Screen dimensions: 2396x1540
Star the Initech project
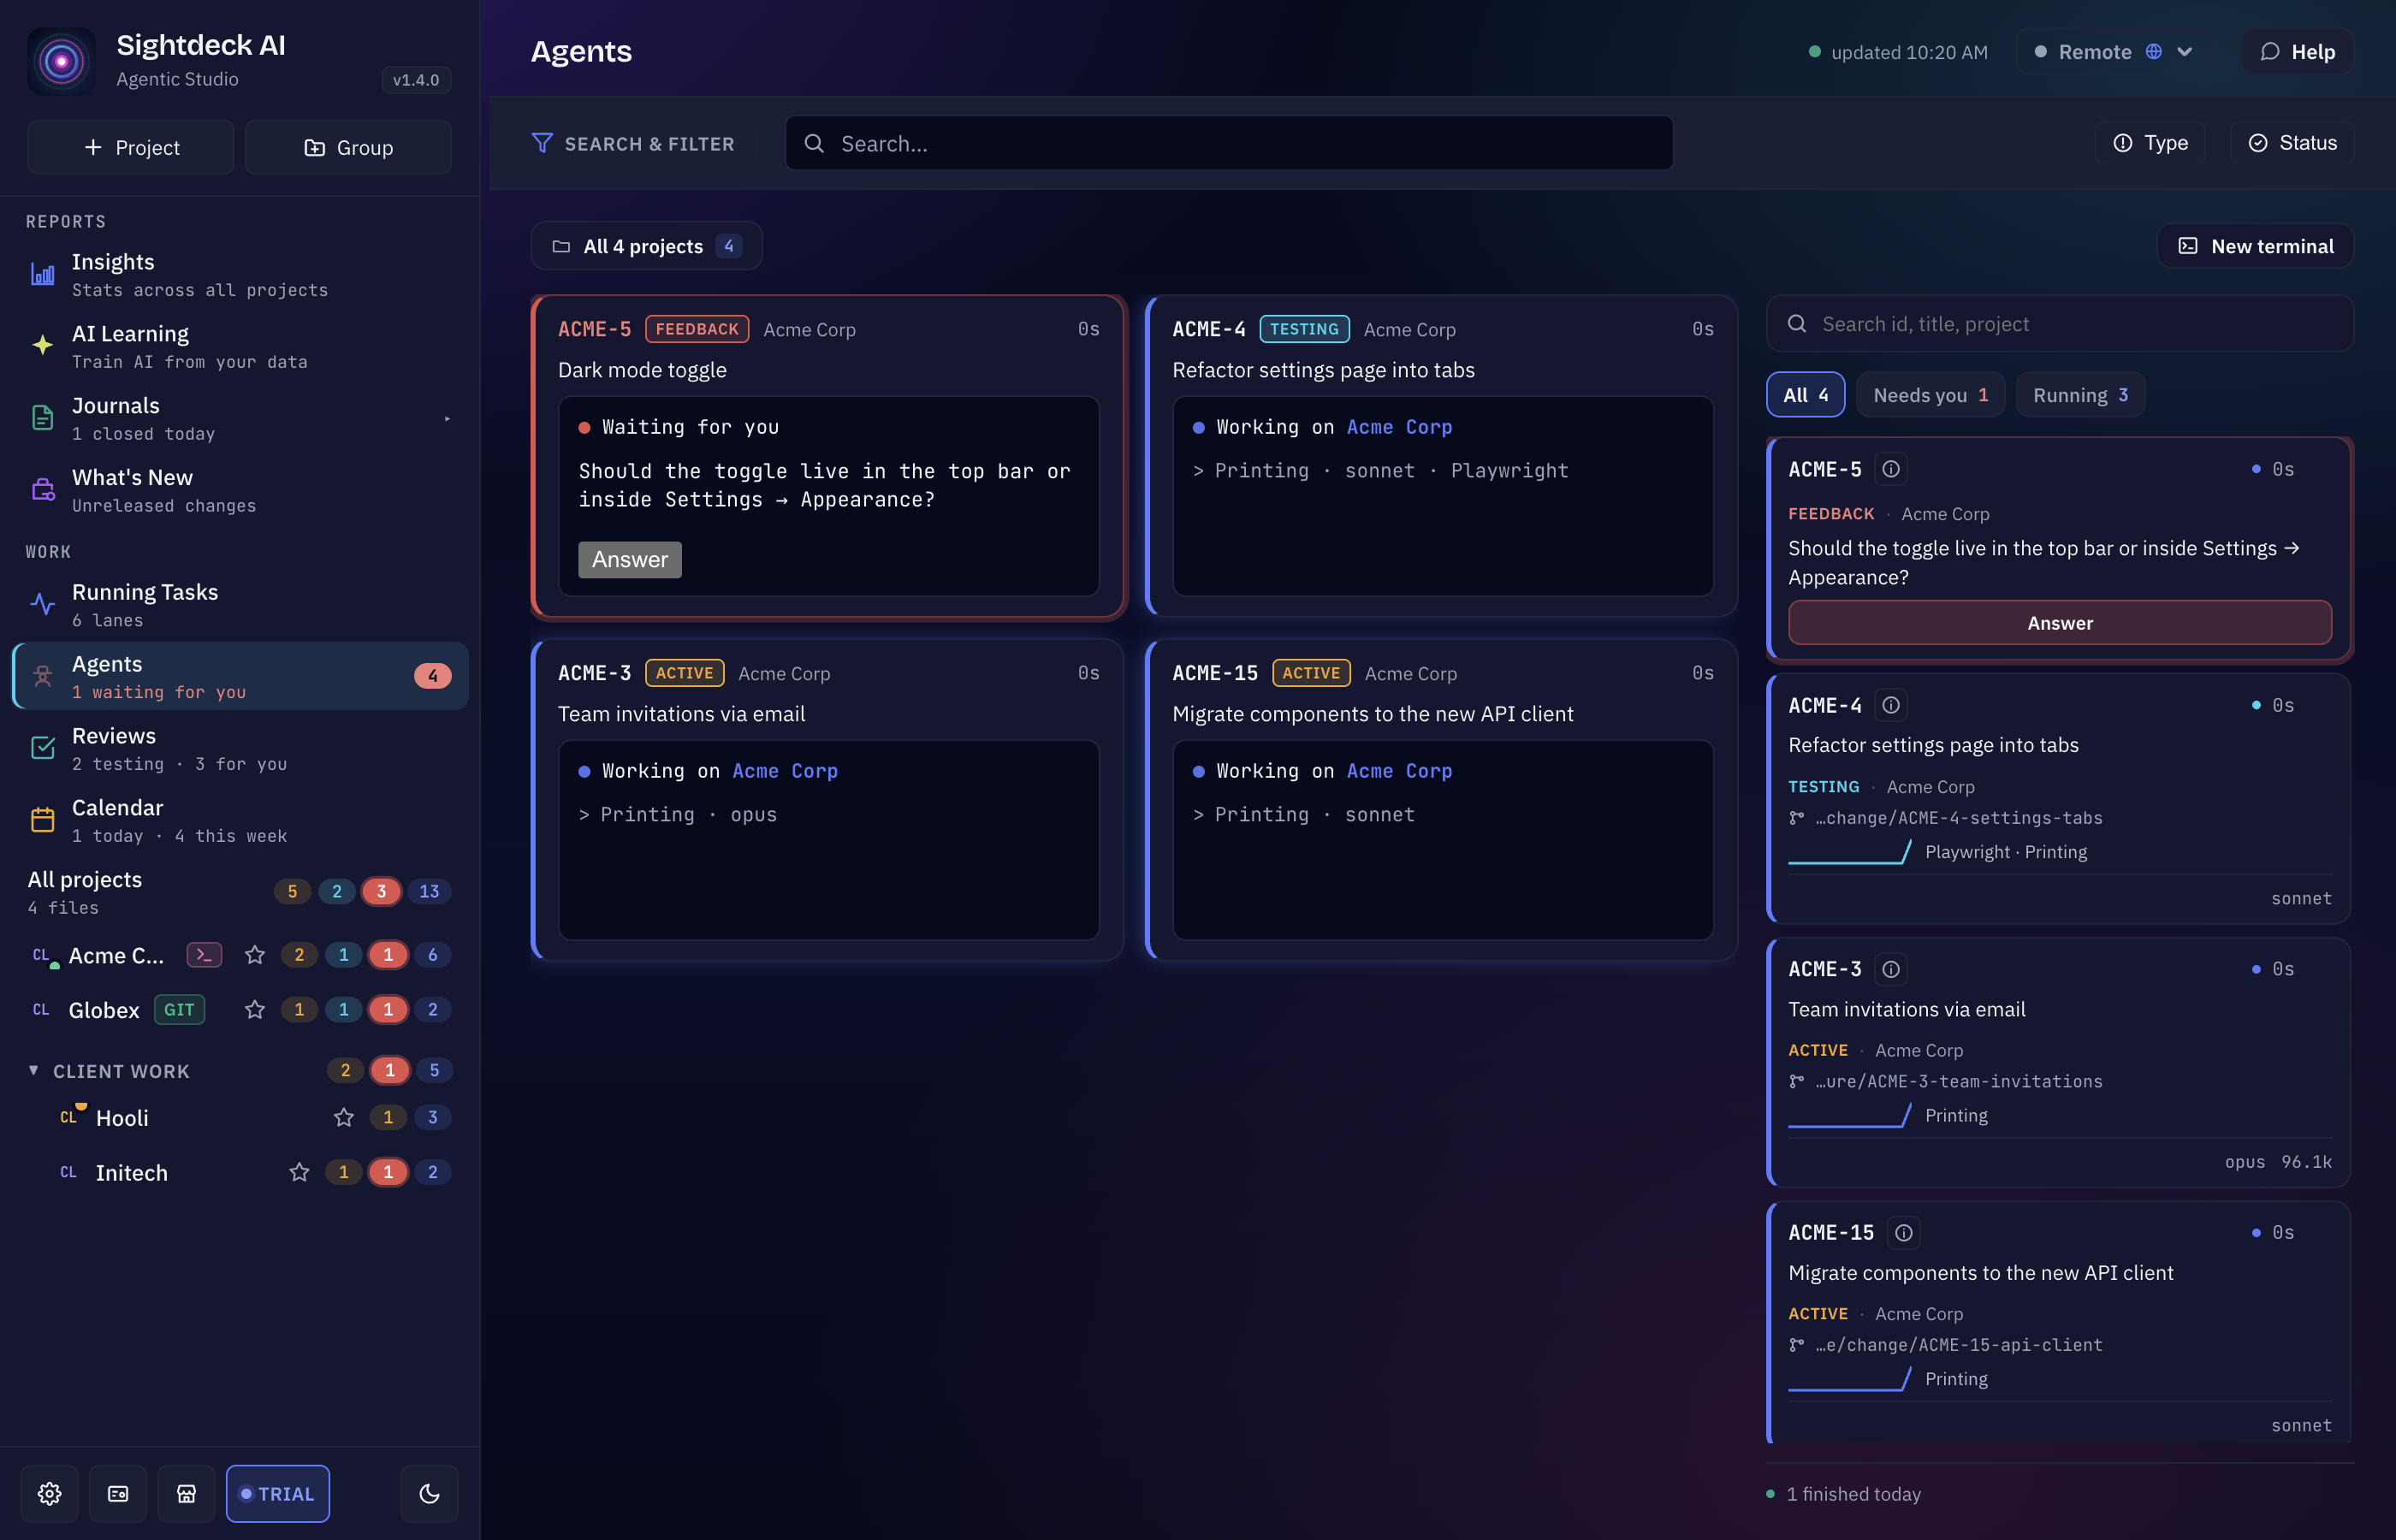click(299, 1172)
